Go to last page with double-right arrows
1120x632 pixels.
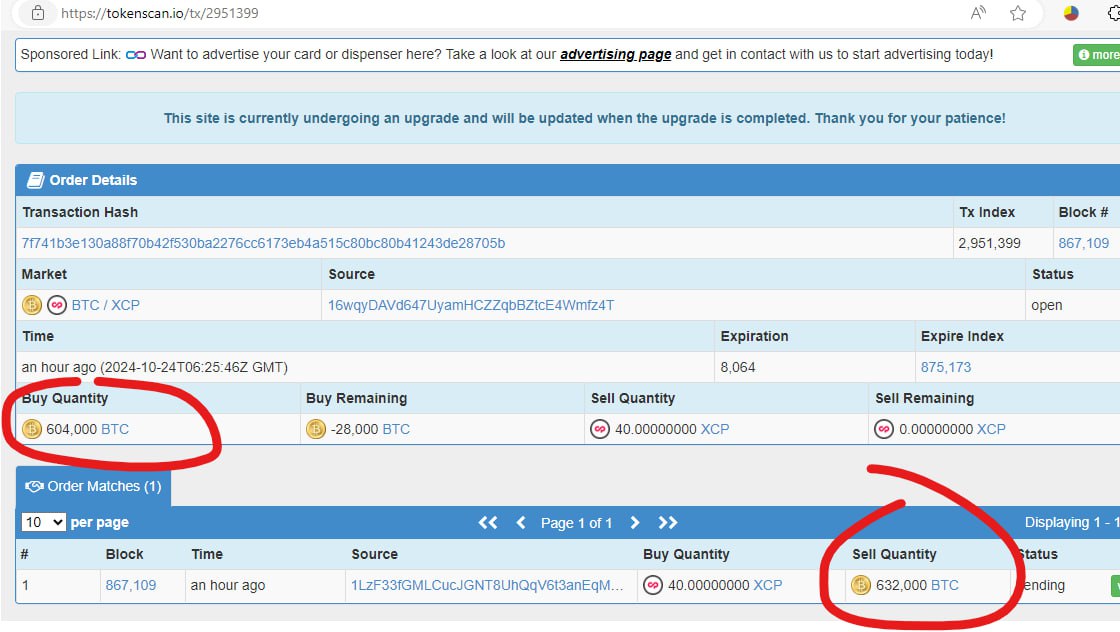tap(668, 523)
